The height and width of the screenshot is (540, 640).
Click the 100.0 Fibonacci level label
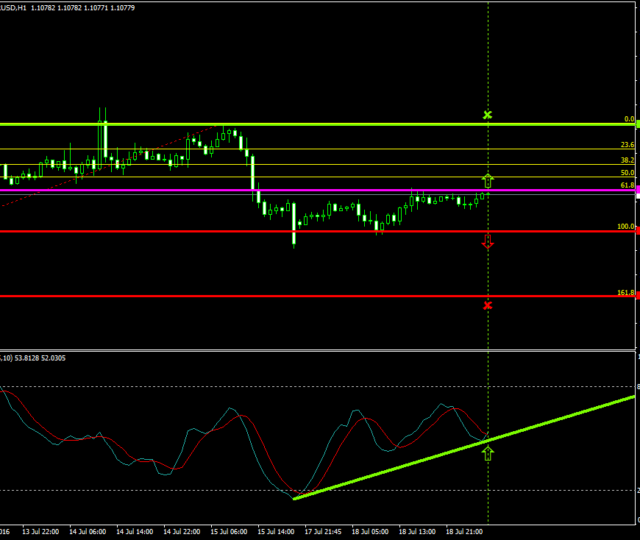point(625,226)
